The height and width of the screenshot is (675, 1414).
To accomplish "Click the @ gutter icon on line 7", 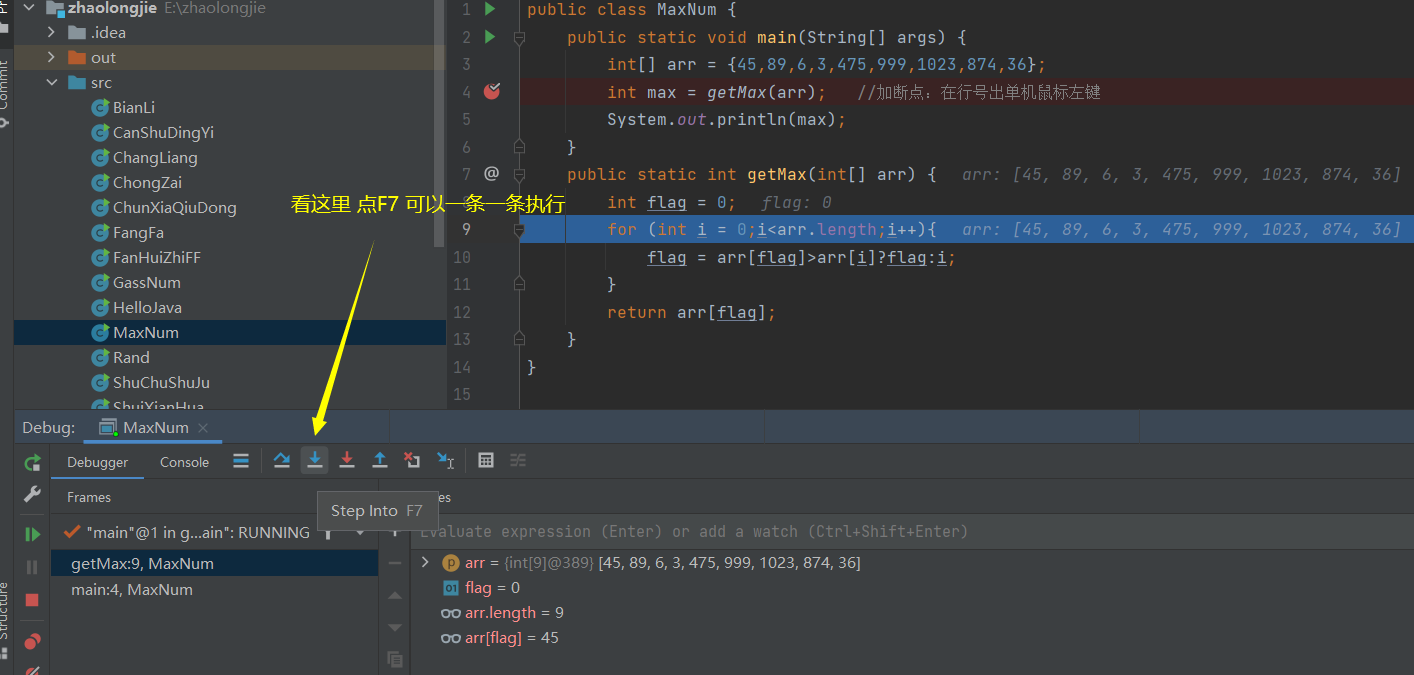I will coord(491,174).
